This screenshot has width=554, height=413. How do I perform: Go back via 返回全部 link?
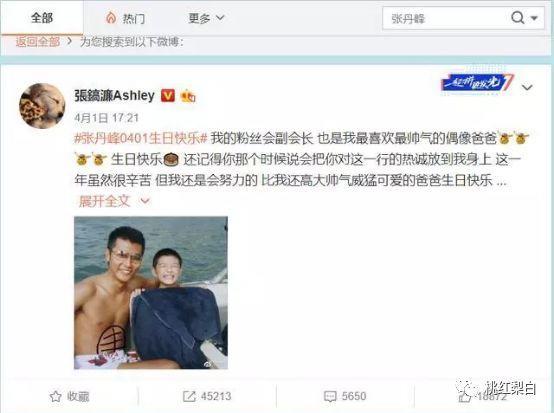37,42
